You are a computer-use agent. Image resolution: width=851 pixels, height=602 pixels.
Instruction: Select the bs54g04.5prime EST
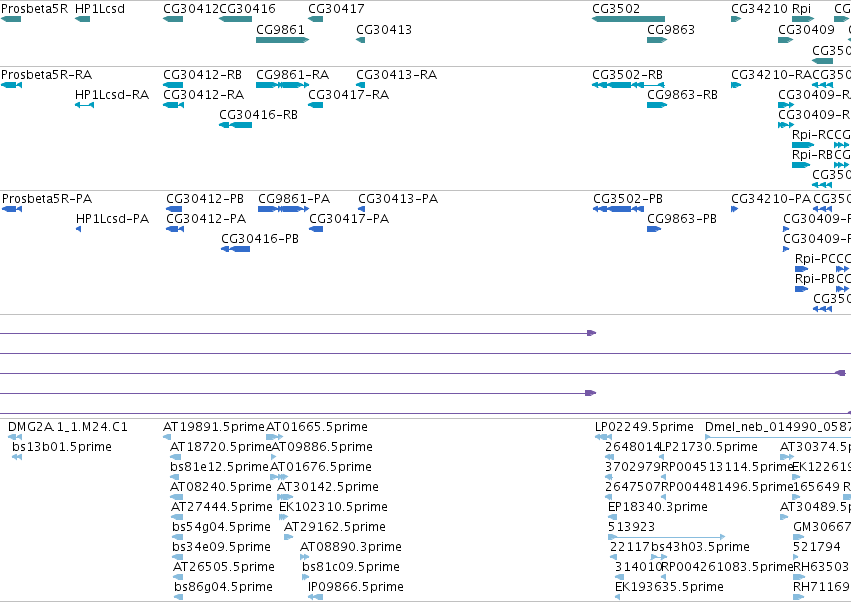pyautogui.click(x=177, y=537)
